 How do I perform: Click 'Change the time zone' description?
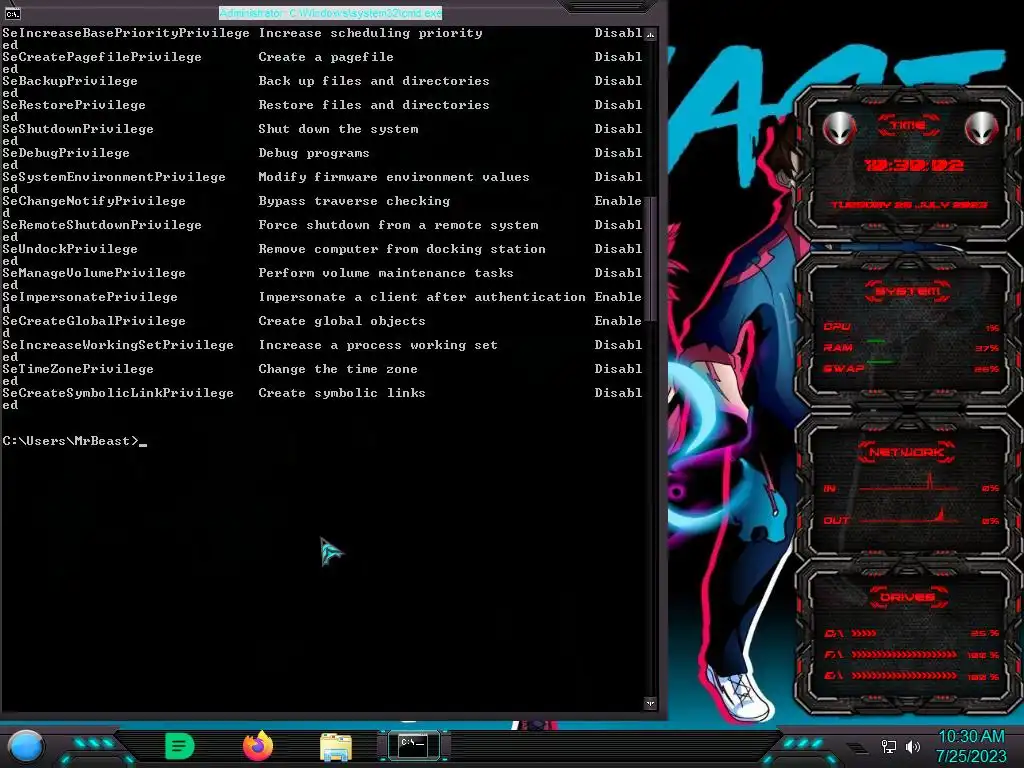click(338, 369)
